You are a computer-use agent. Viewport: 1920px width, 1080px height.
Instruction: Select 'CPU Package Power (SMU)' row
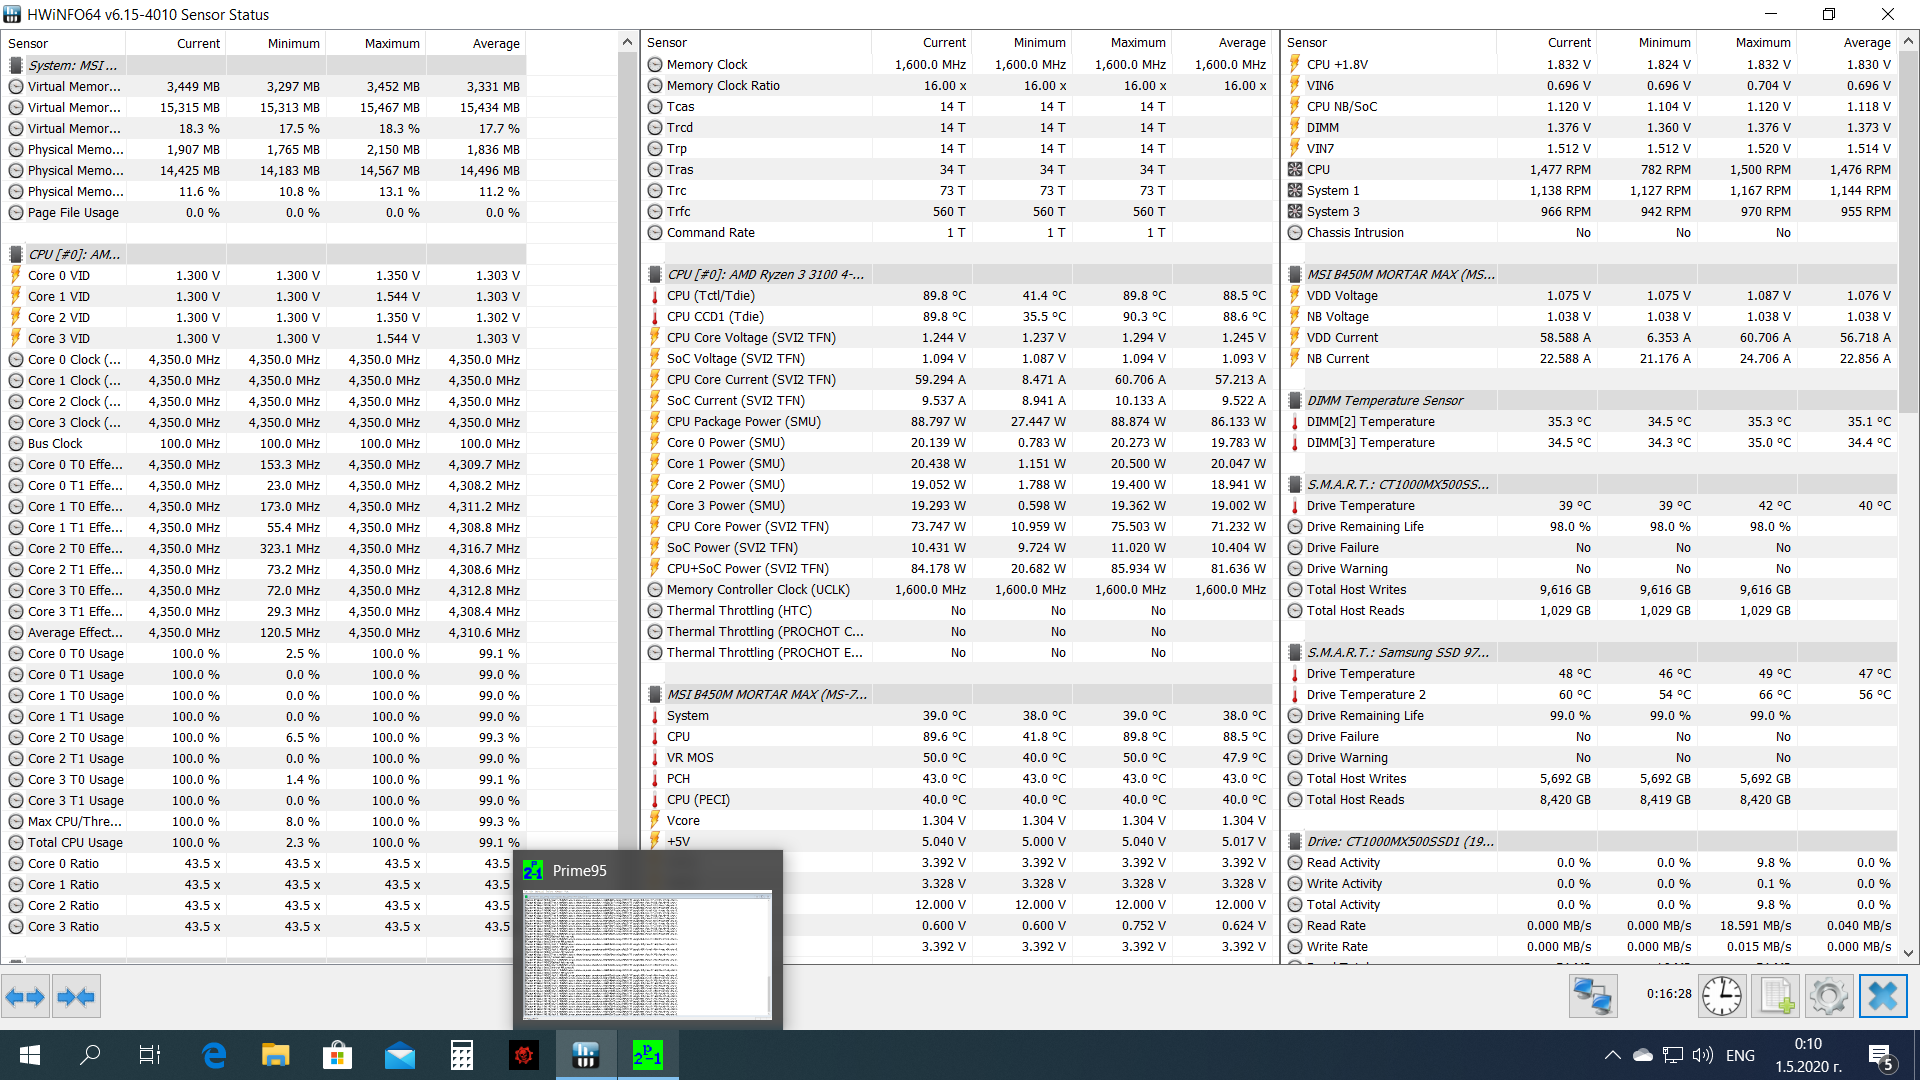pos(958,421)
